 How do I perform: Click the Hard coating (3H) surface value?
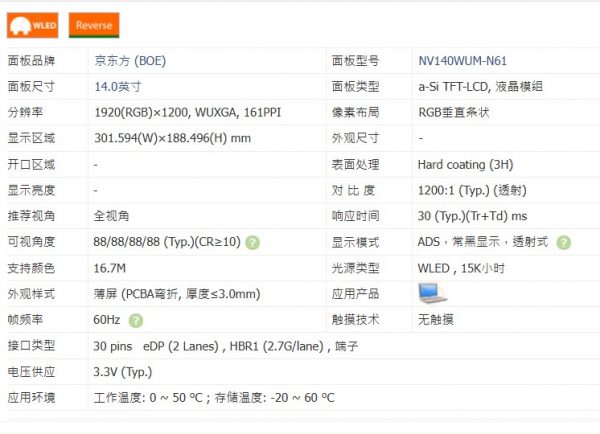coord(464,164)
